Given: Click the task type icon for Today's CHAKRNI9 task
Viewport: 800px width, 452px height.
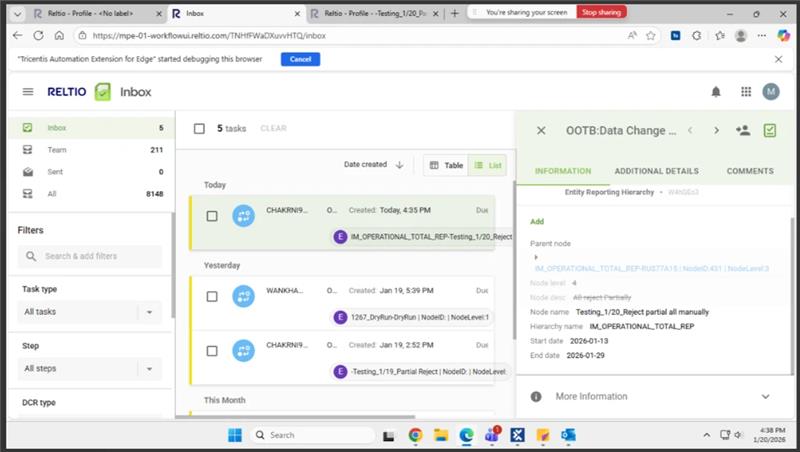Looking at the screenshot, I should pyautogui.click(x=243, y=216).
